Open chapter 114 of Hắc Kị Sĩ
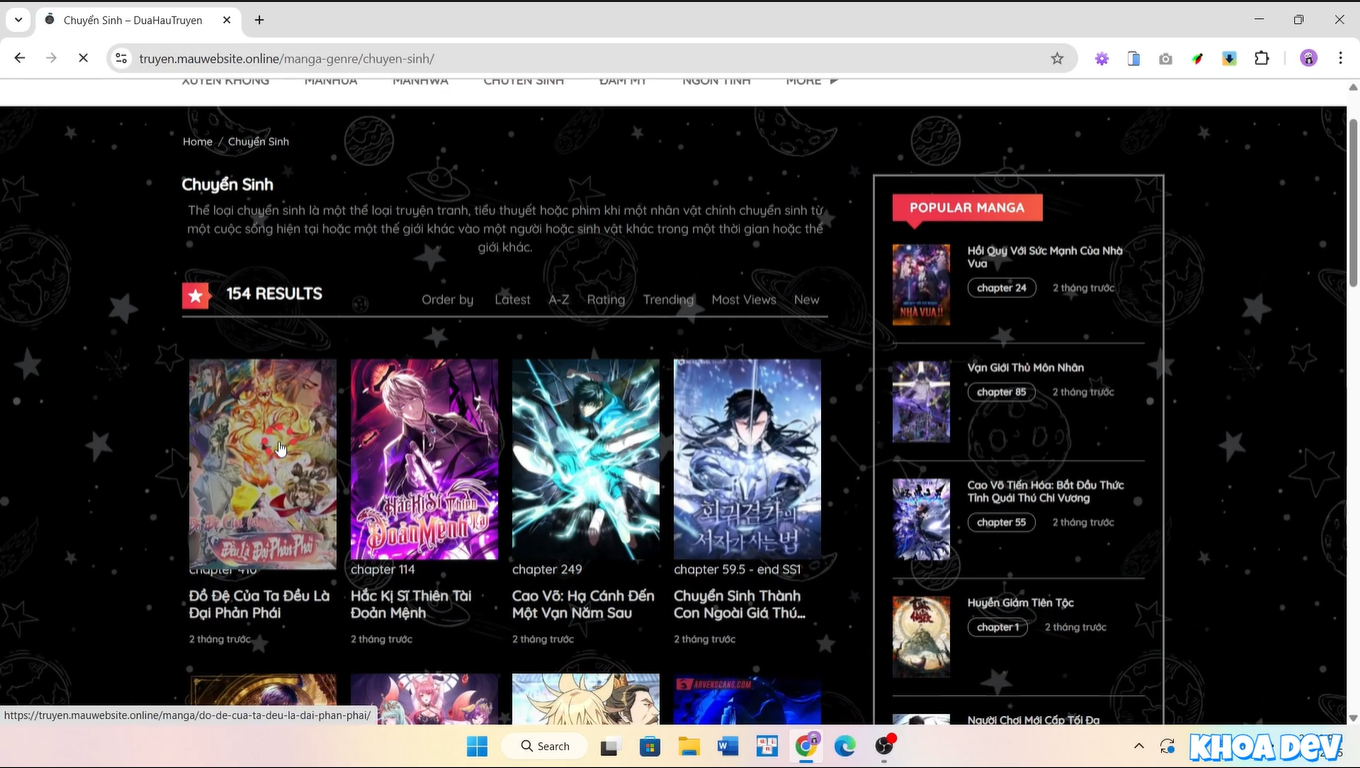 (382, 569)
